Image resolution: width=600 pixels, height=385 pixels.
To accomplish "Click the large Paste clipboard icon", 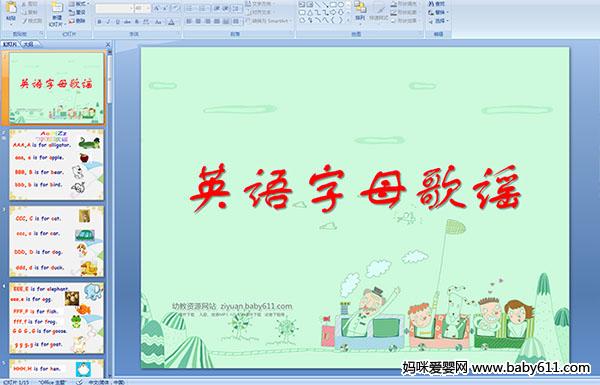I will 11,8.
